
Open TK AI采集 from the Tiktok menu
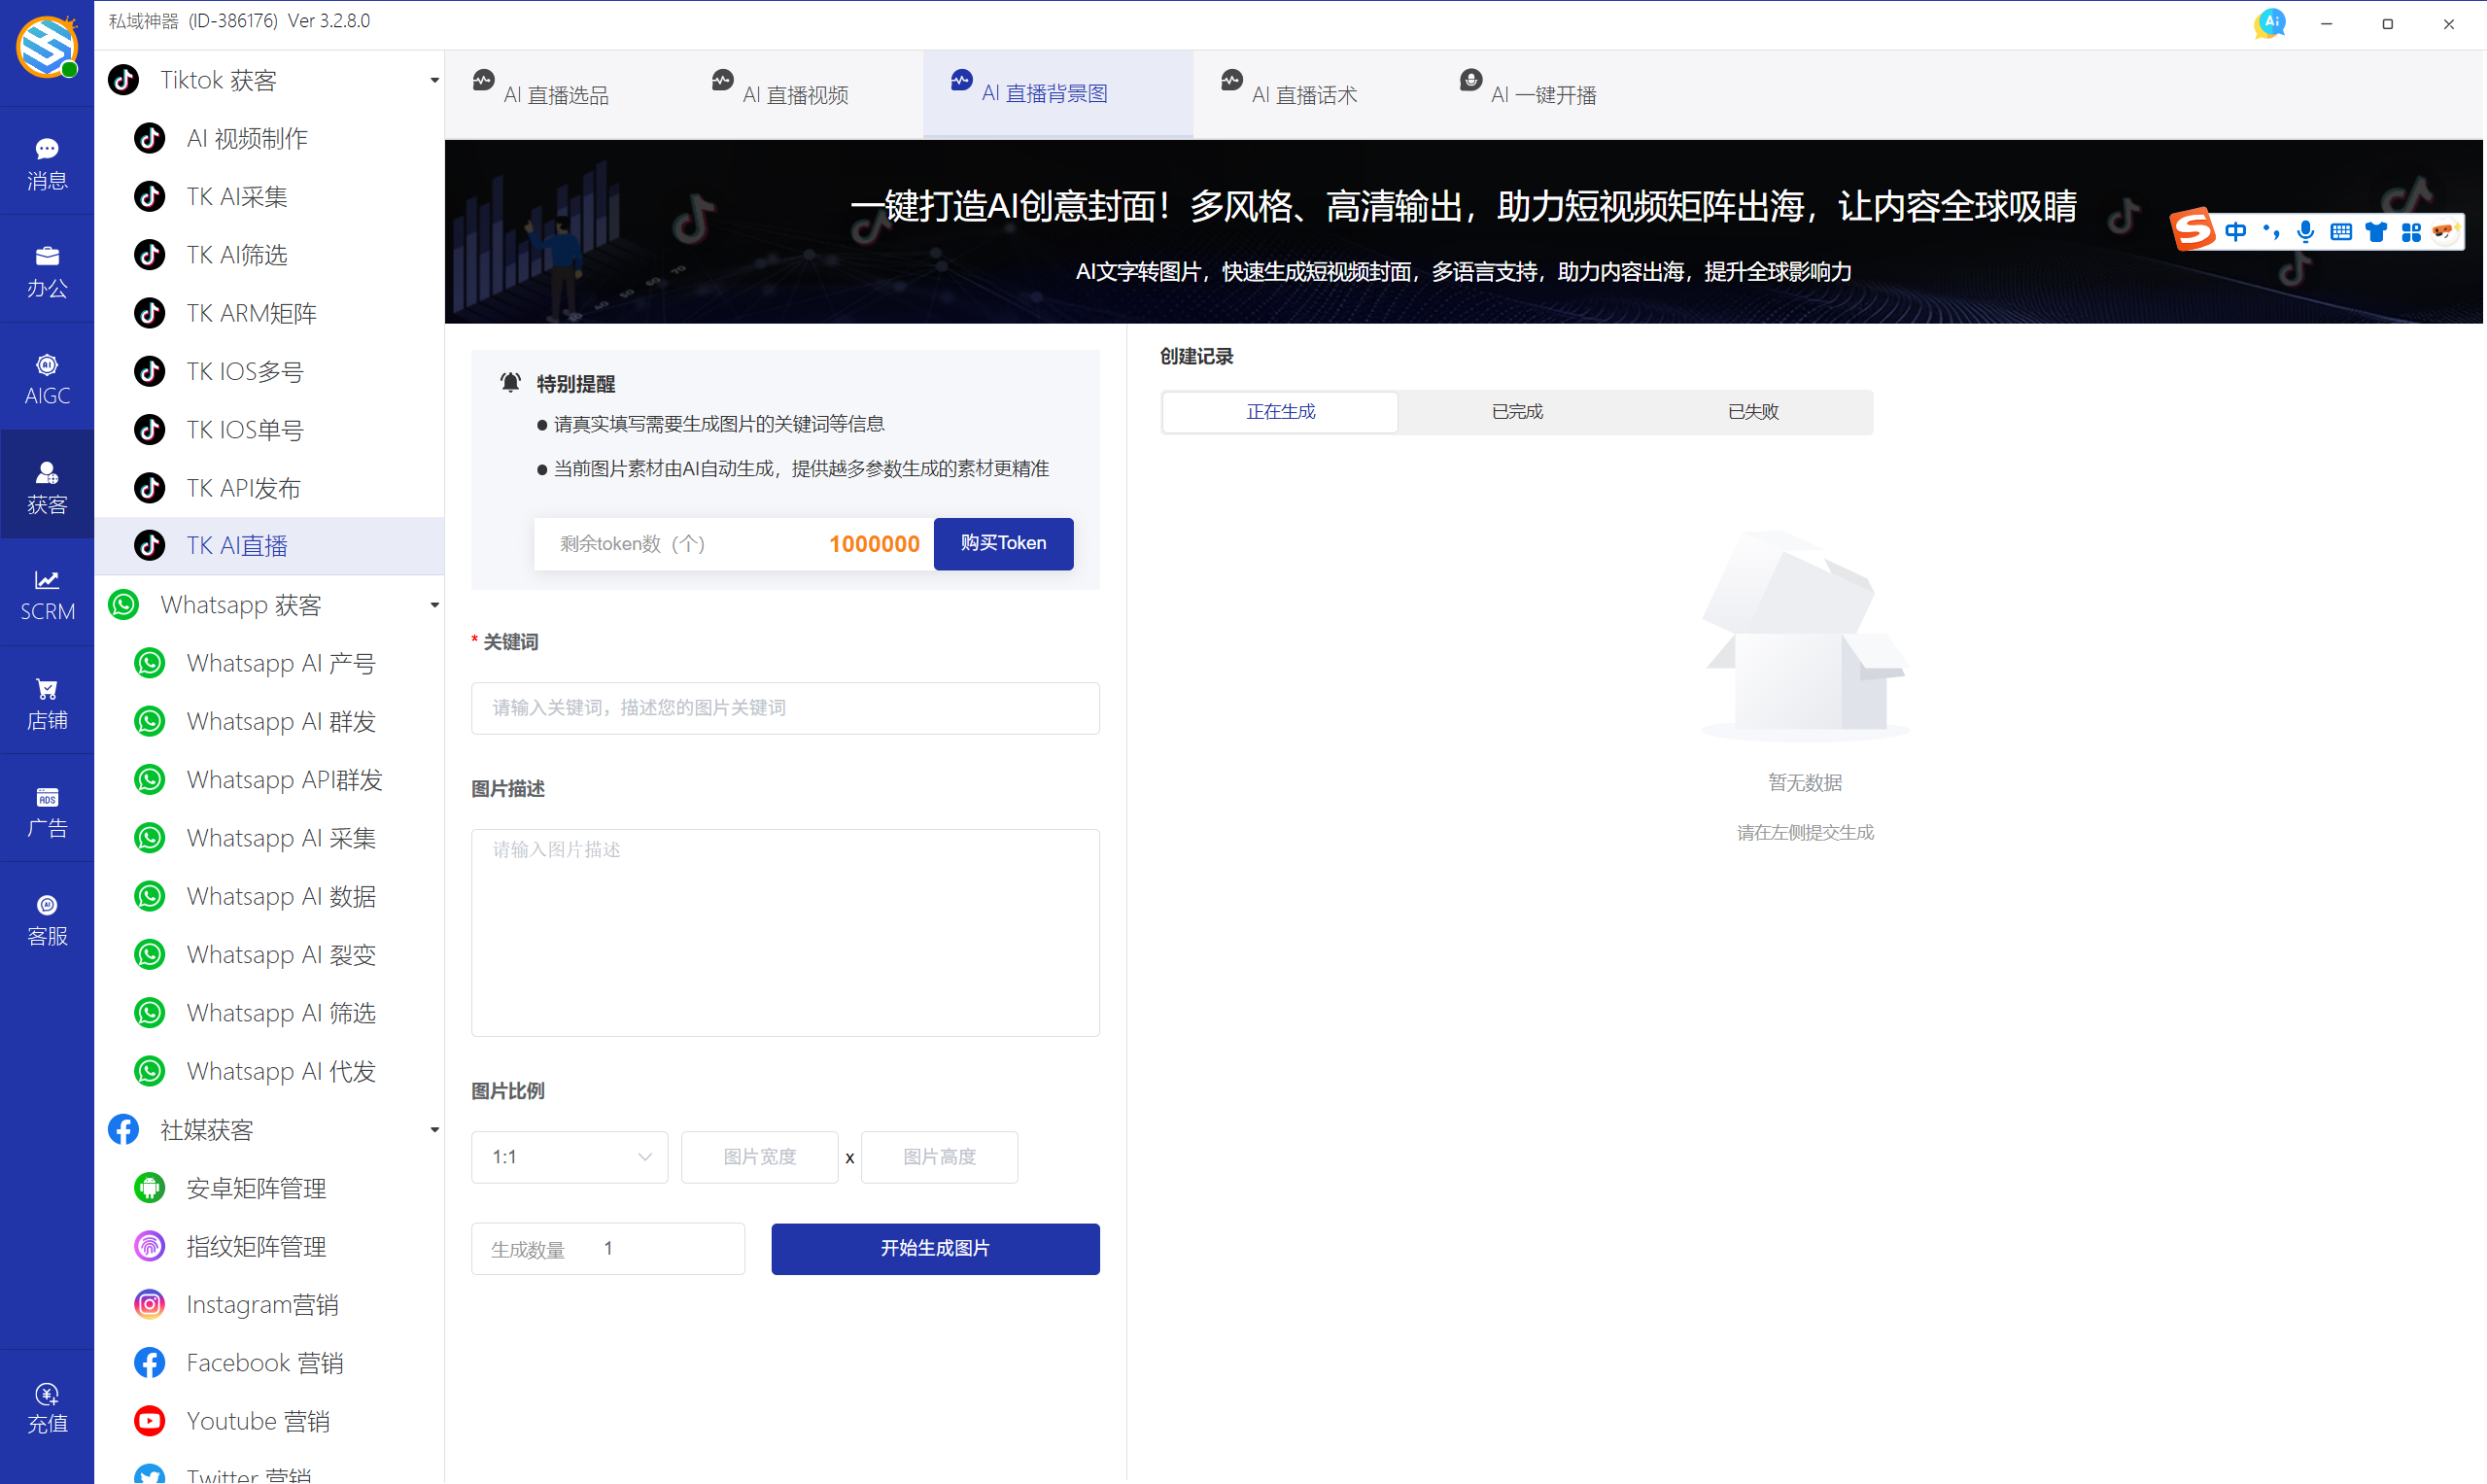[240, 196]
